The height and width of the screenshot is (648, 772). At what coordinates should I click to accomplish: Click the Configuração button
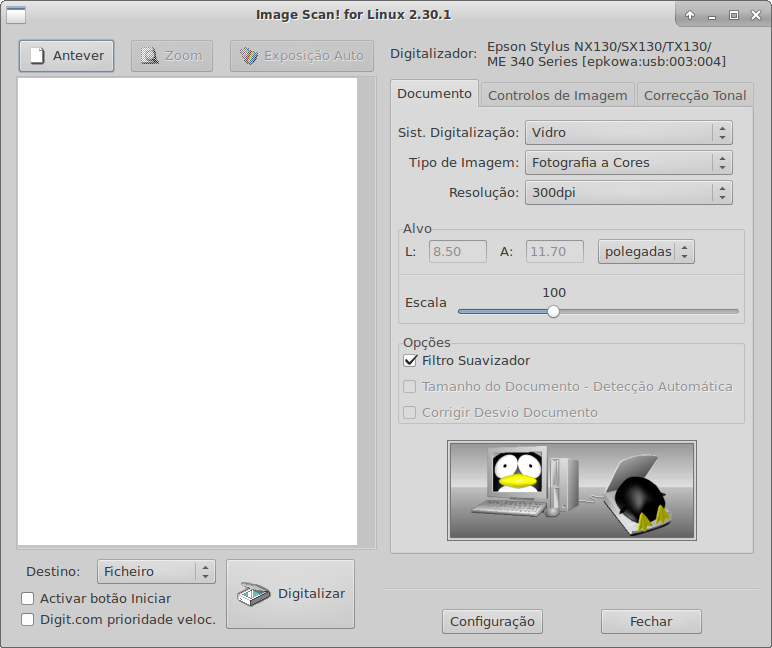492,621
